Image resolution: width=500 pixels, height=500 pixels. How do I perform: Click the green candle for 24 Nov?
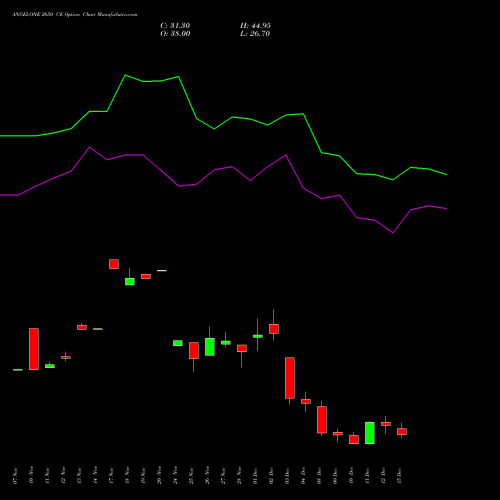(x=178, y=343)
